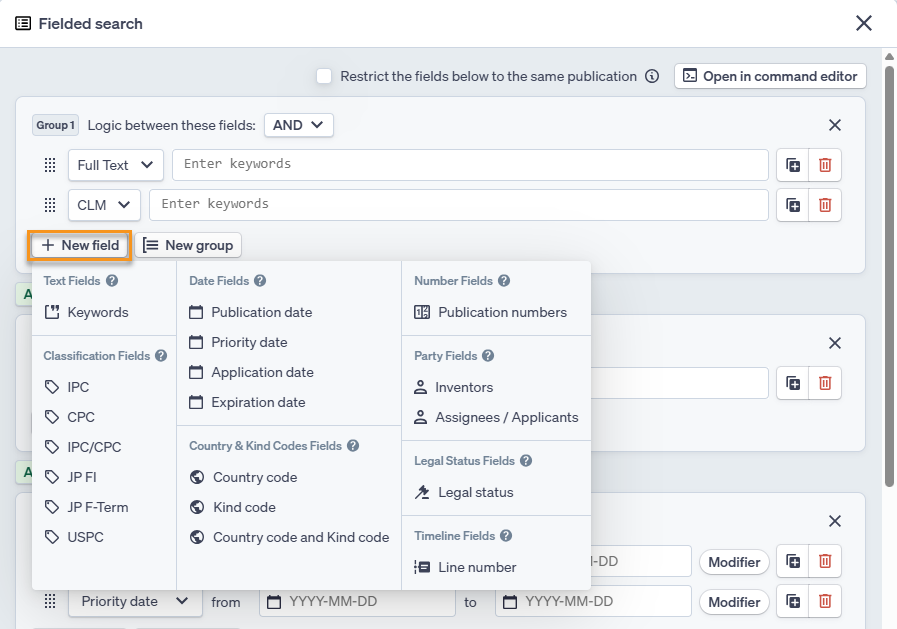Click the New field button
The image size is (897, 629).
[x=80, y=245]
